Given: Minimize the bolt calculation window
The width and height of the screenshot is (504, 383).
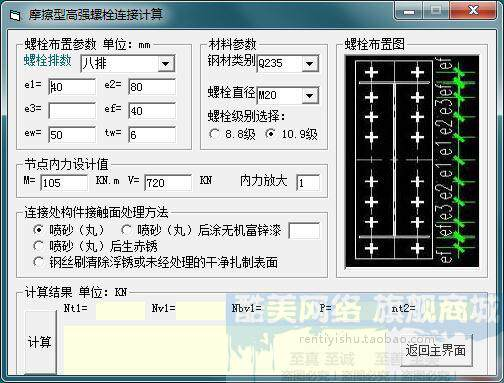Looking at the screenshot, I should (x=409, y=11).
